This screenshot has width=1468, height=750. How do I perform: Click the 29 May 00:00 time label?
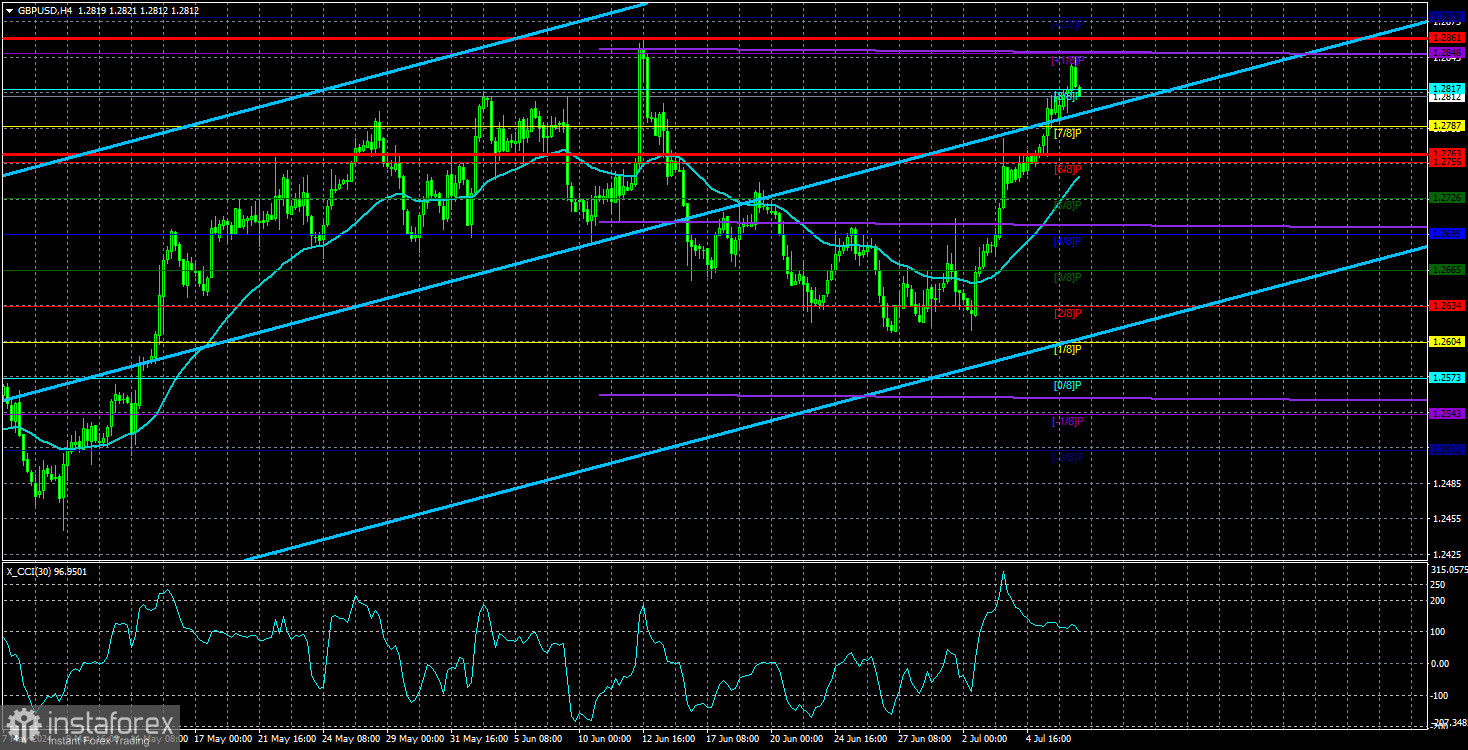(x=413, y=739)
